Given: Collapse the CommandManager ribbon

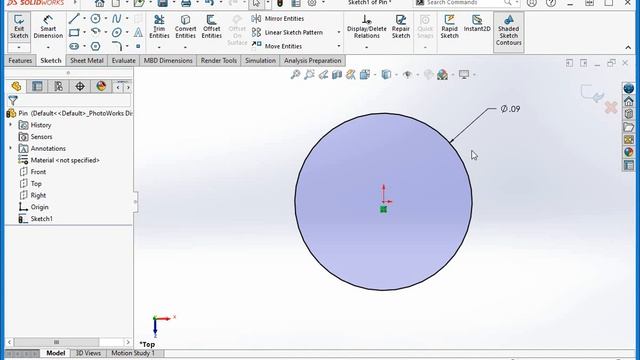Looking at the screenshot, I should point(628,48).
